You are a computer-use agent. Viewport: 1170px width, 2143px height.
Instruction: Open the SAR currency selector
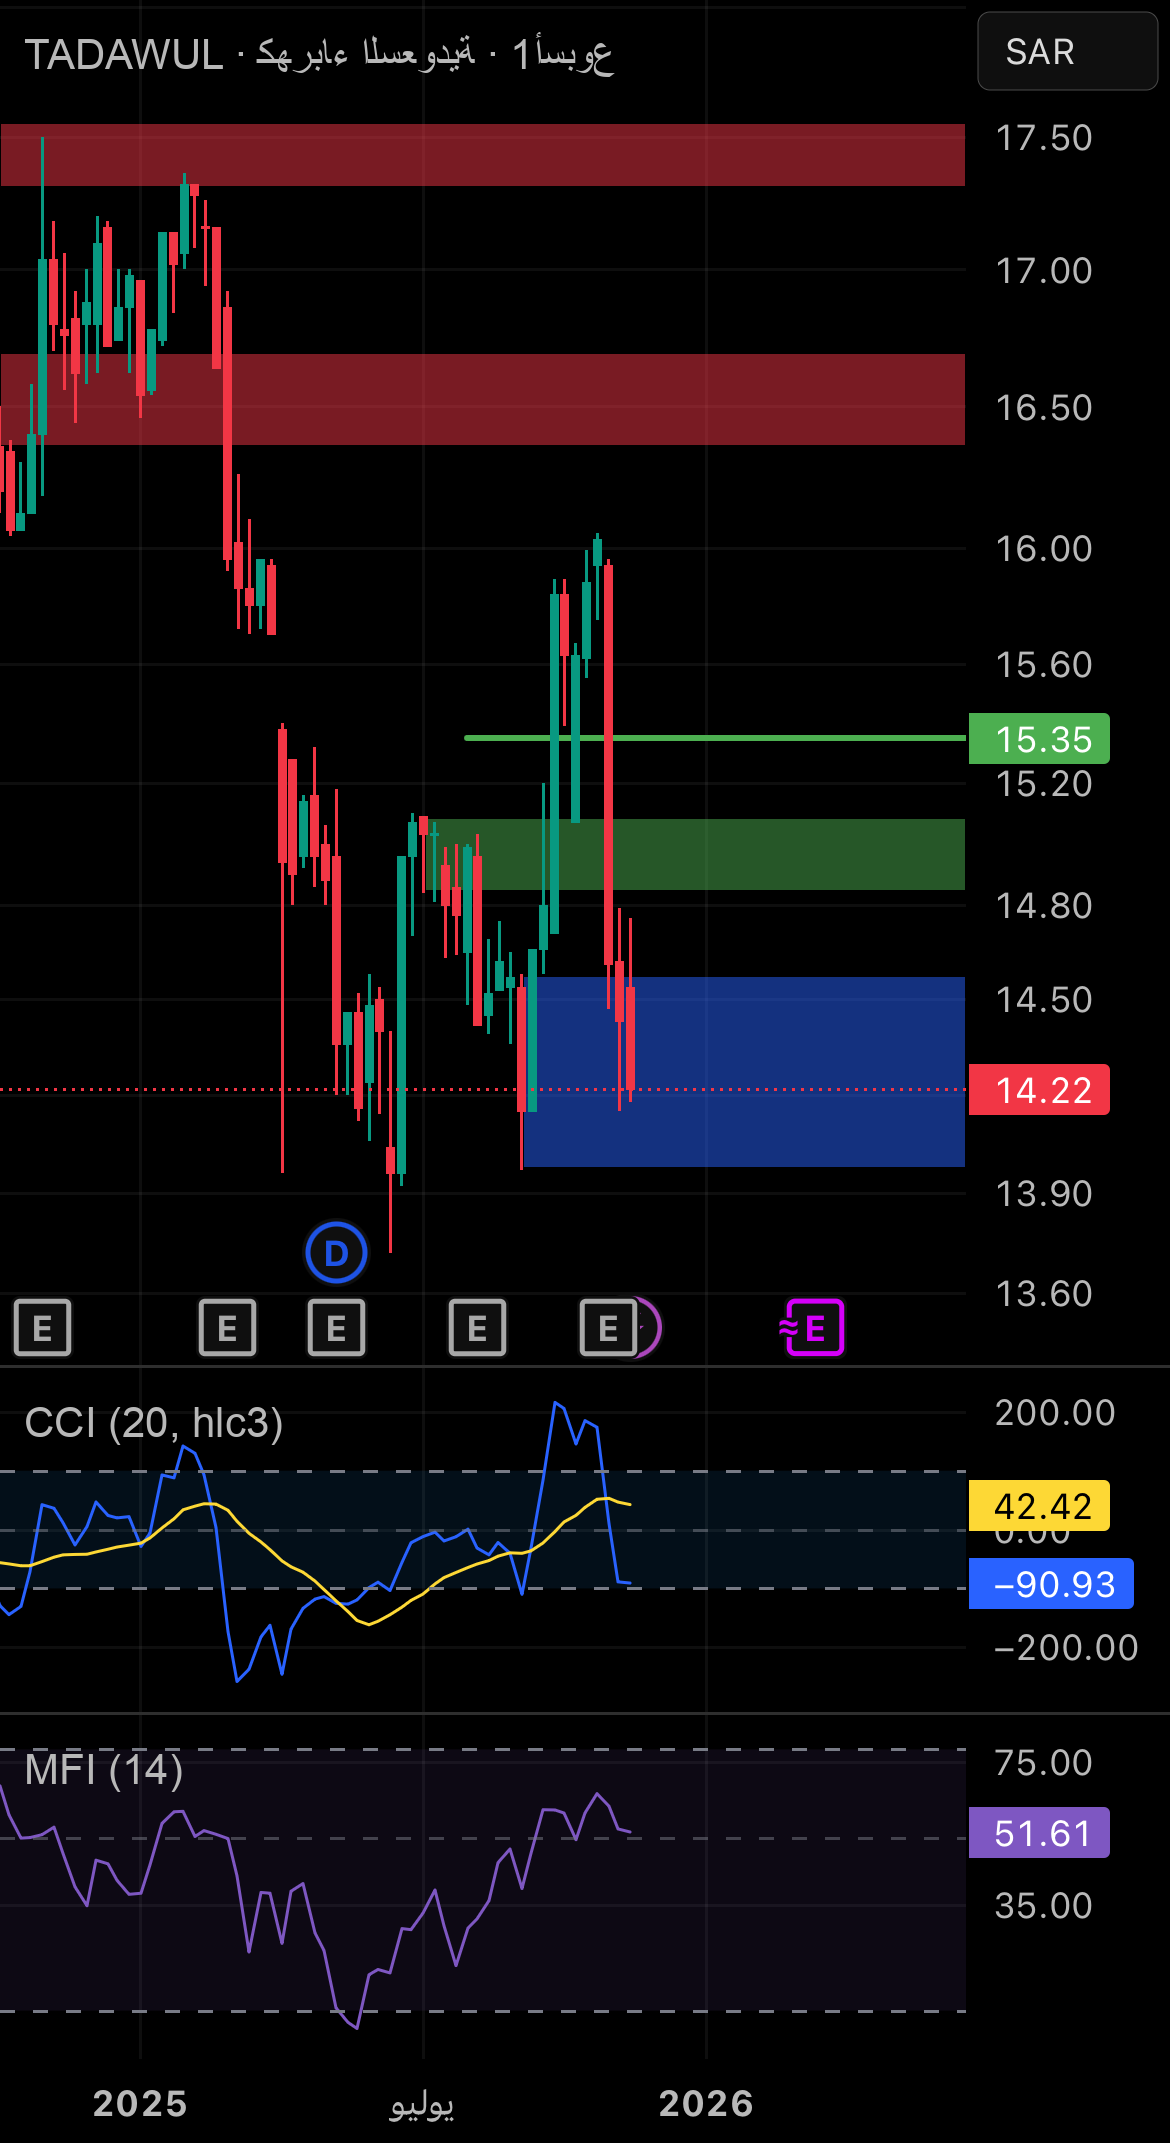coord(1066,52)
